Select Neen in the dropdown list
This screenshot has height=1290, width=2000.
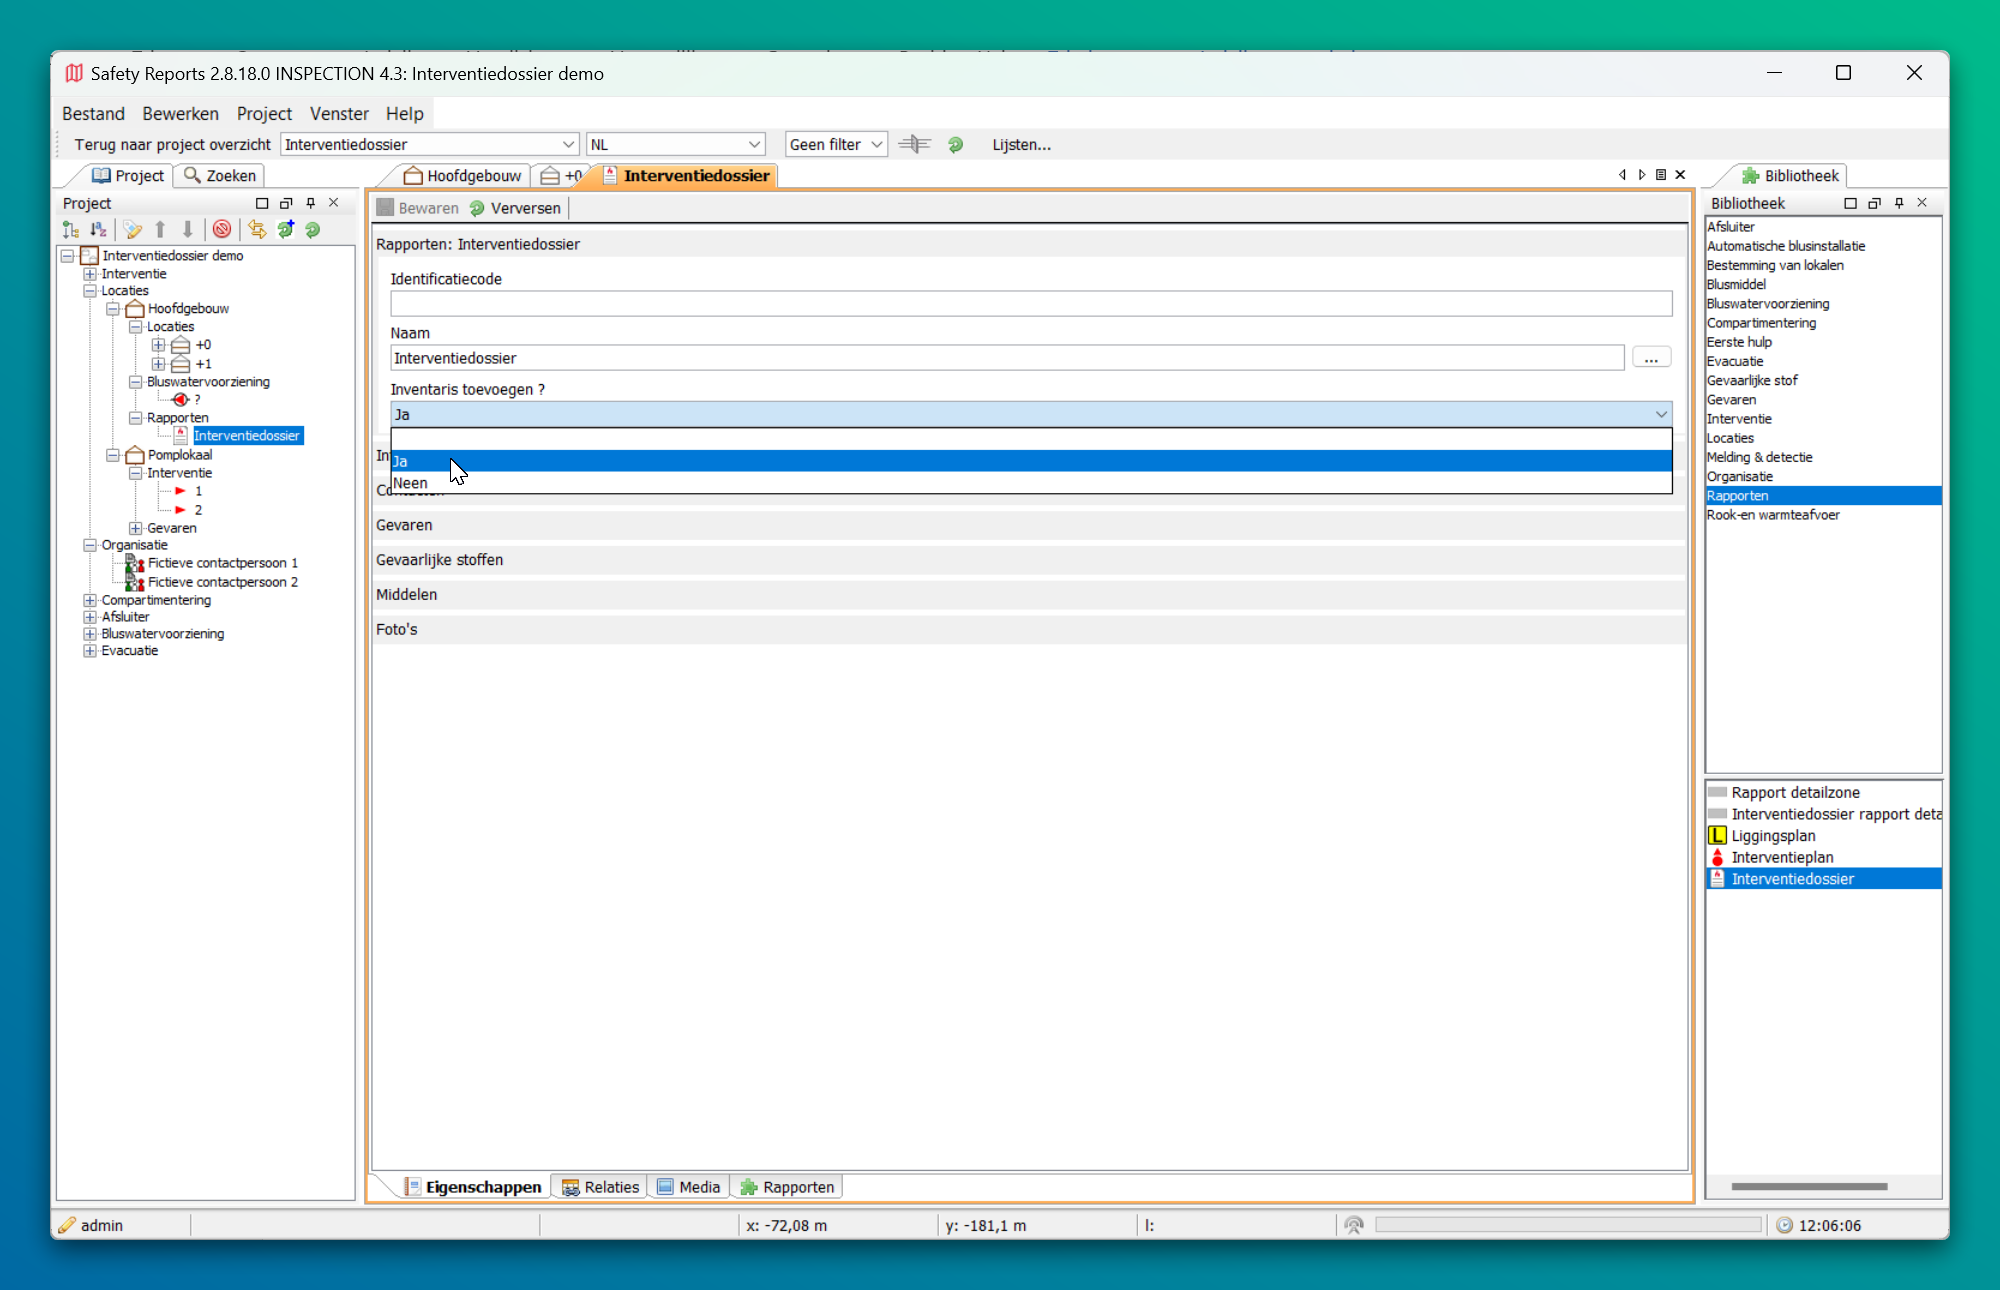(x=410, y=483)
